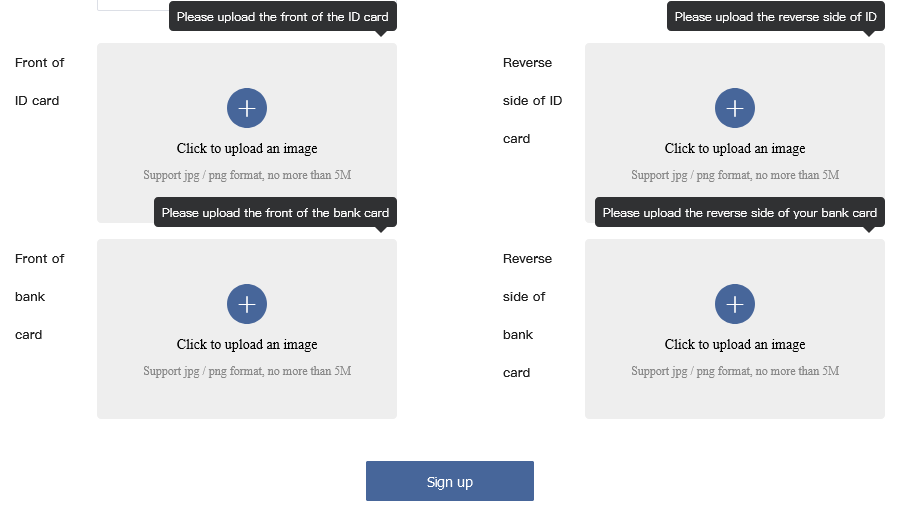The height and width of the screenshot is (508, 924).
Task: Click 'Click to upload an image' for ID reverse
Action: click(x=735, y=149)
